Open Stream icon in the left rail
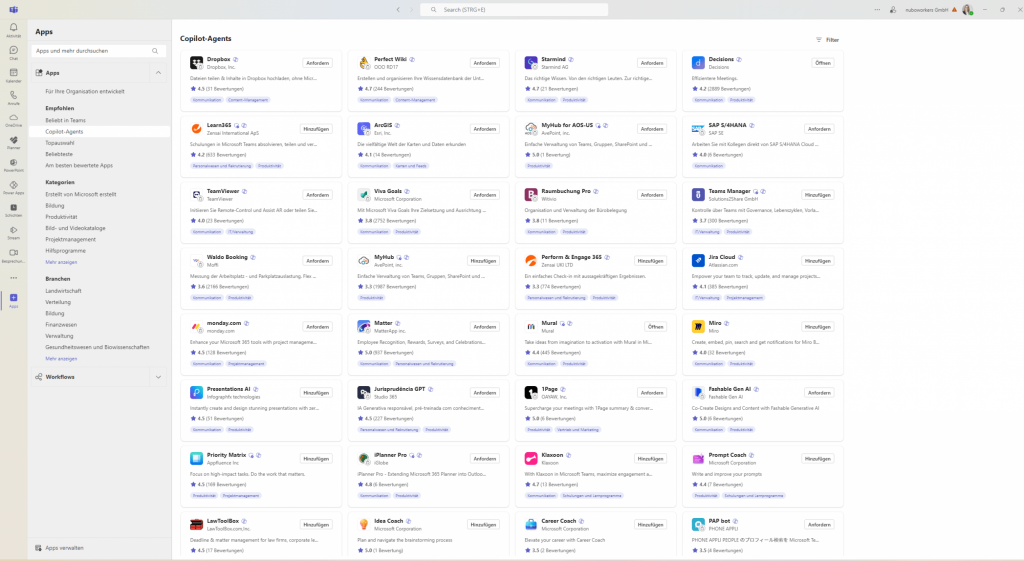 (13, 232)
